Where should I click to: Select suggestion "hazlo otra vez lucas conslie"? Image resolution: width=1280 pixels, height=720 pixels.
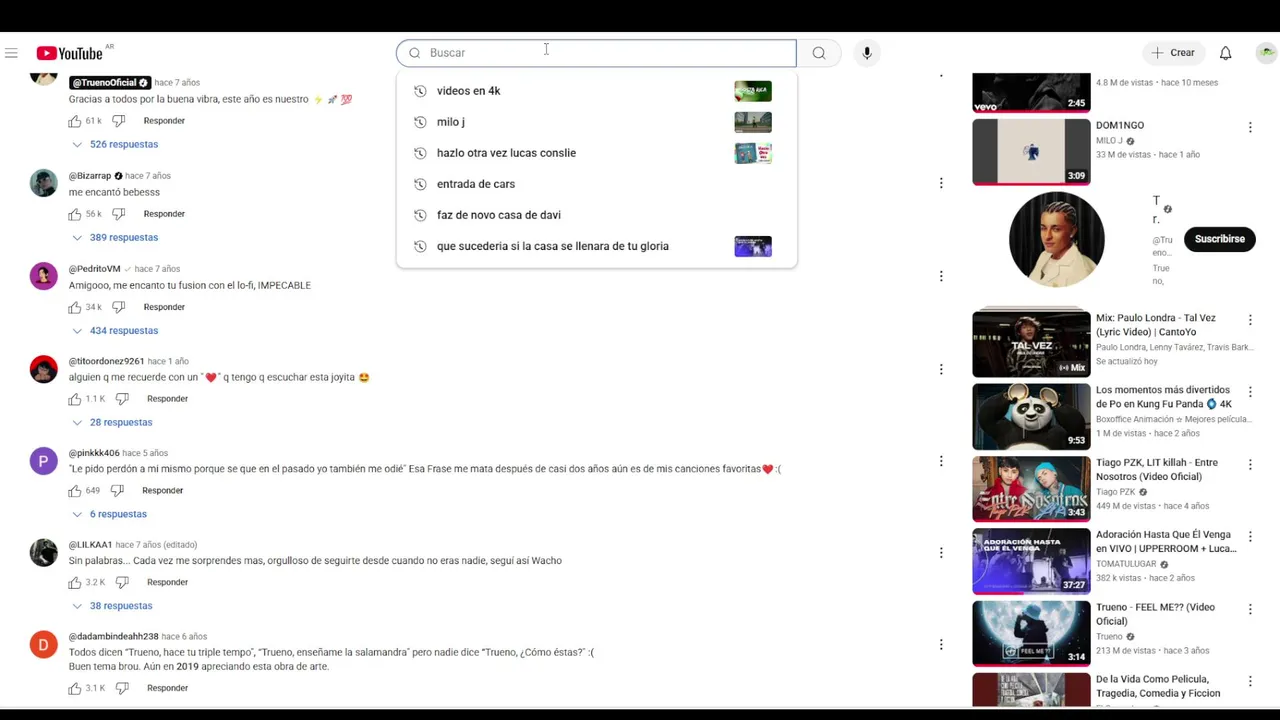click(596, 153)
